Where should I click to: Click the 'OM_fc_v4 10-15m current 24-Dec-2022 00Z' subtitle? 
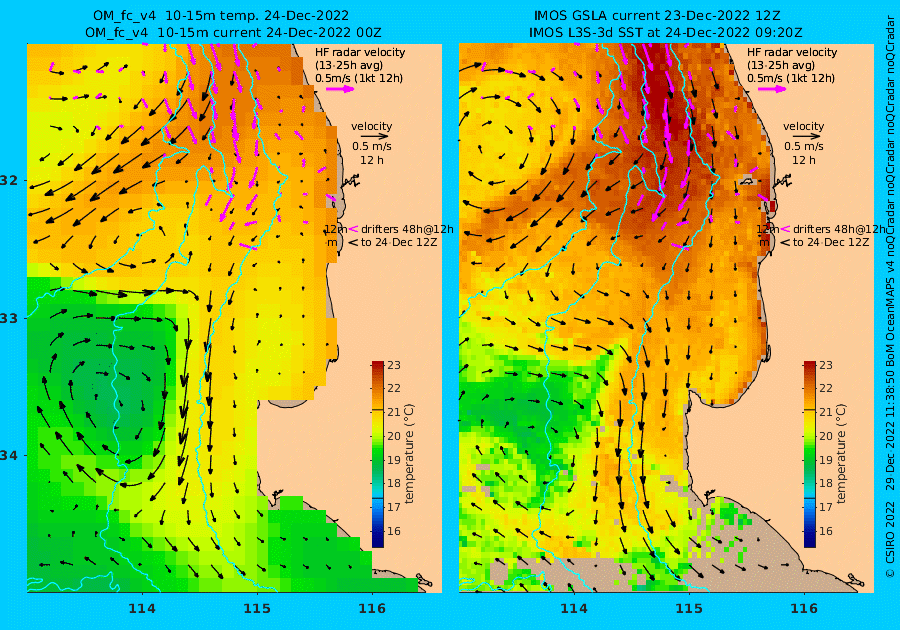point(233,33)
